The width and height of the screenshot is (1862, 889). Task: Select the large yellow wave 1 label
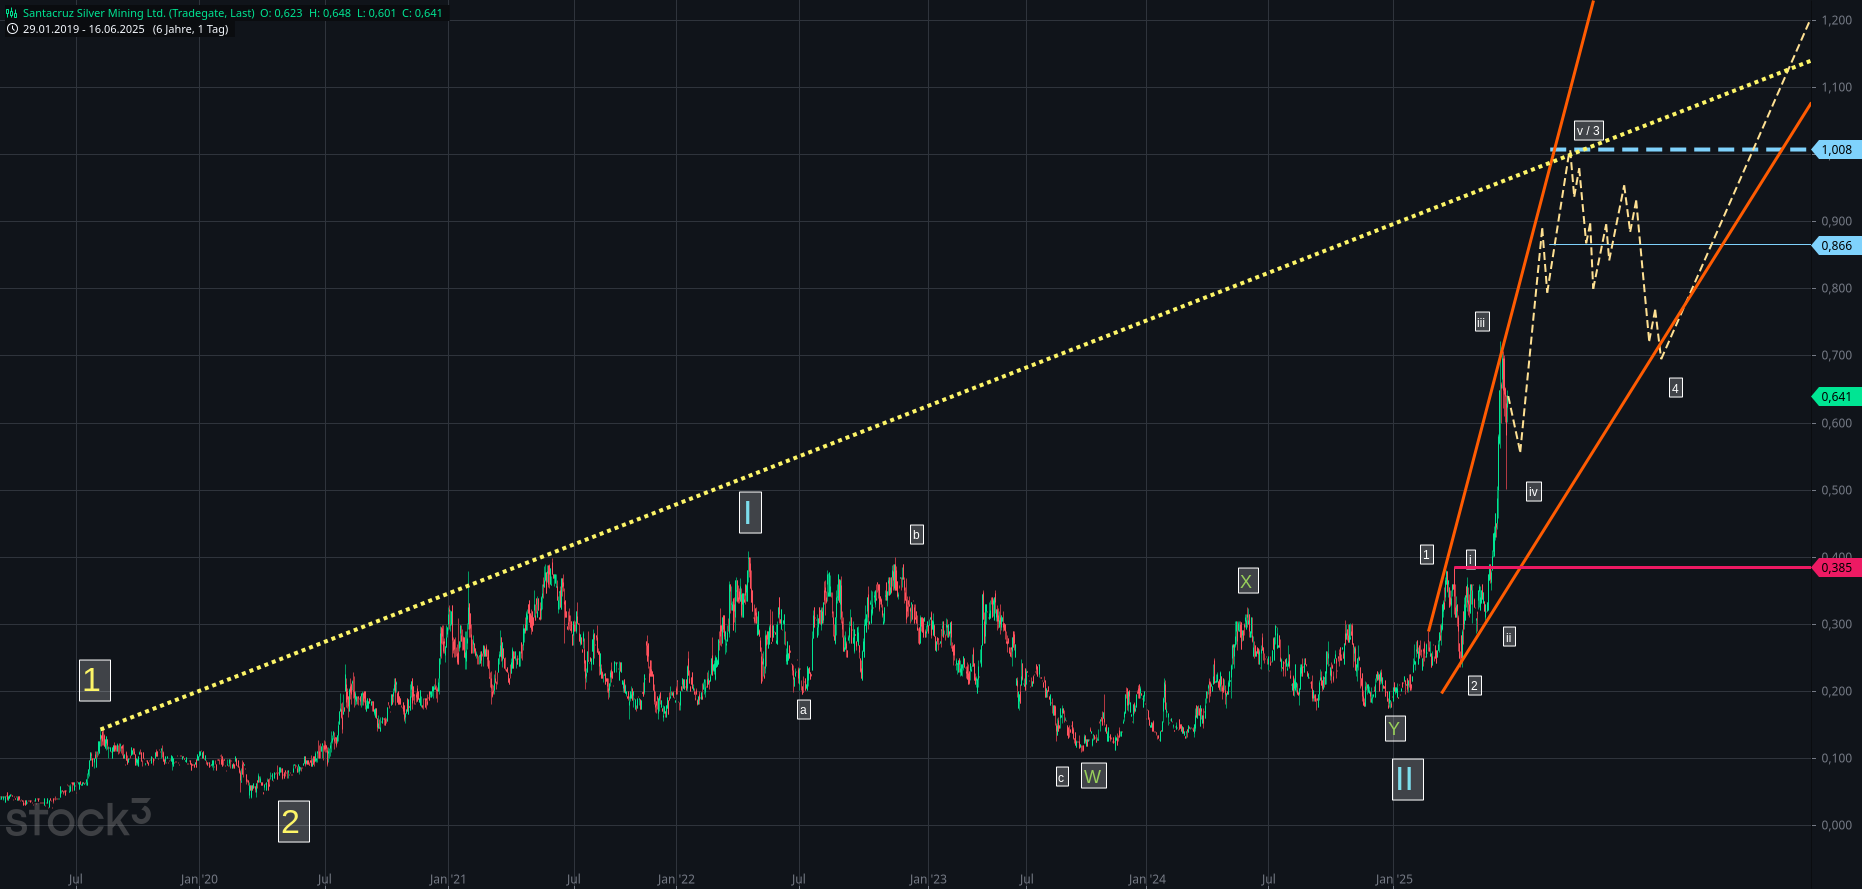94,681
